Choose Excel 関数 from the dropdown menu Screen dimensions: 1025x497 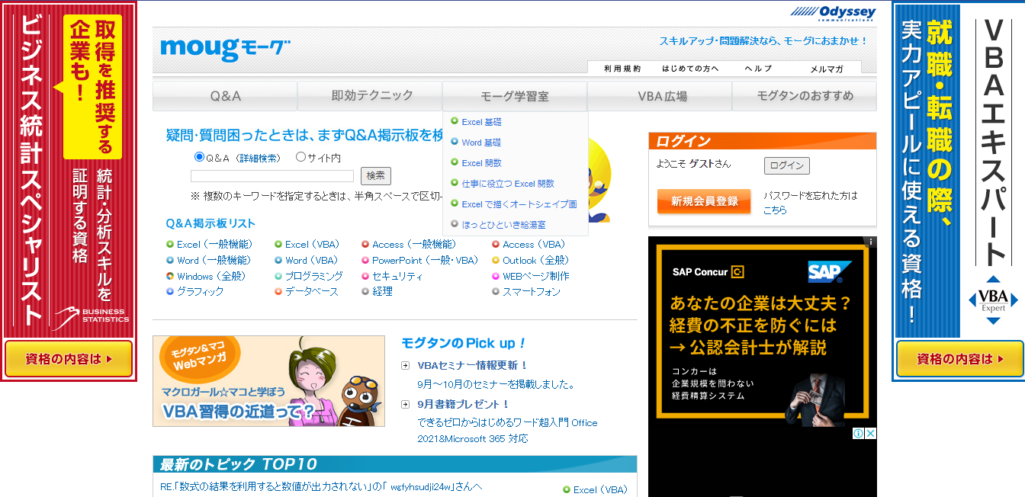[482, 163]
